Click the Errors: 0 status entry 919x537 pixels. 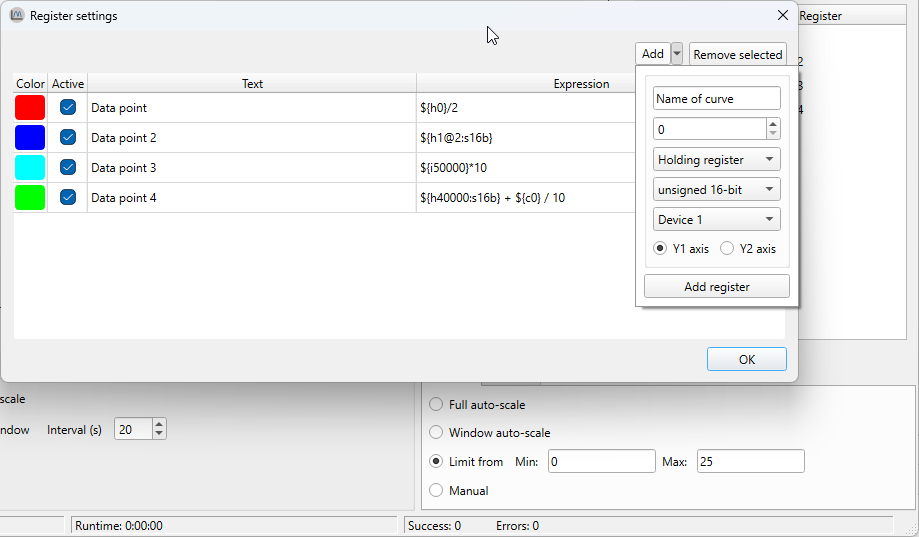coord(518,525)
